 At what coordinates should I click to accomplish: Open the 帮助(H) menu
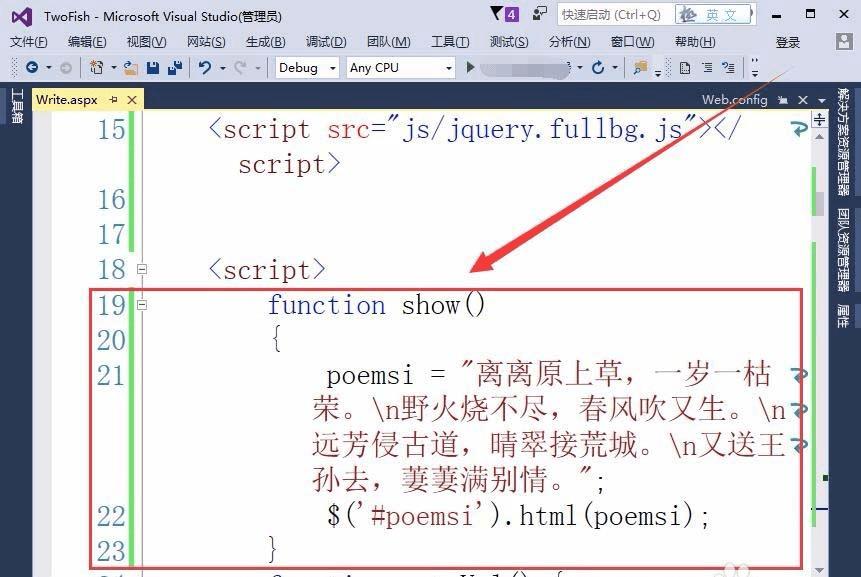click(695, 42)
